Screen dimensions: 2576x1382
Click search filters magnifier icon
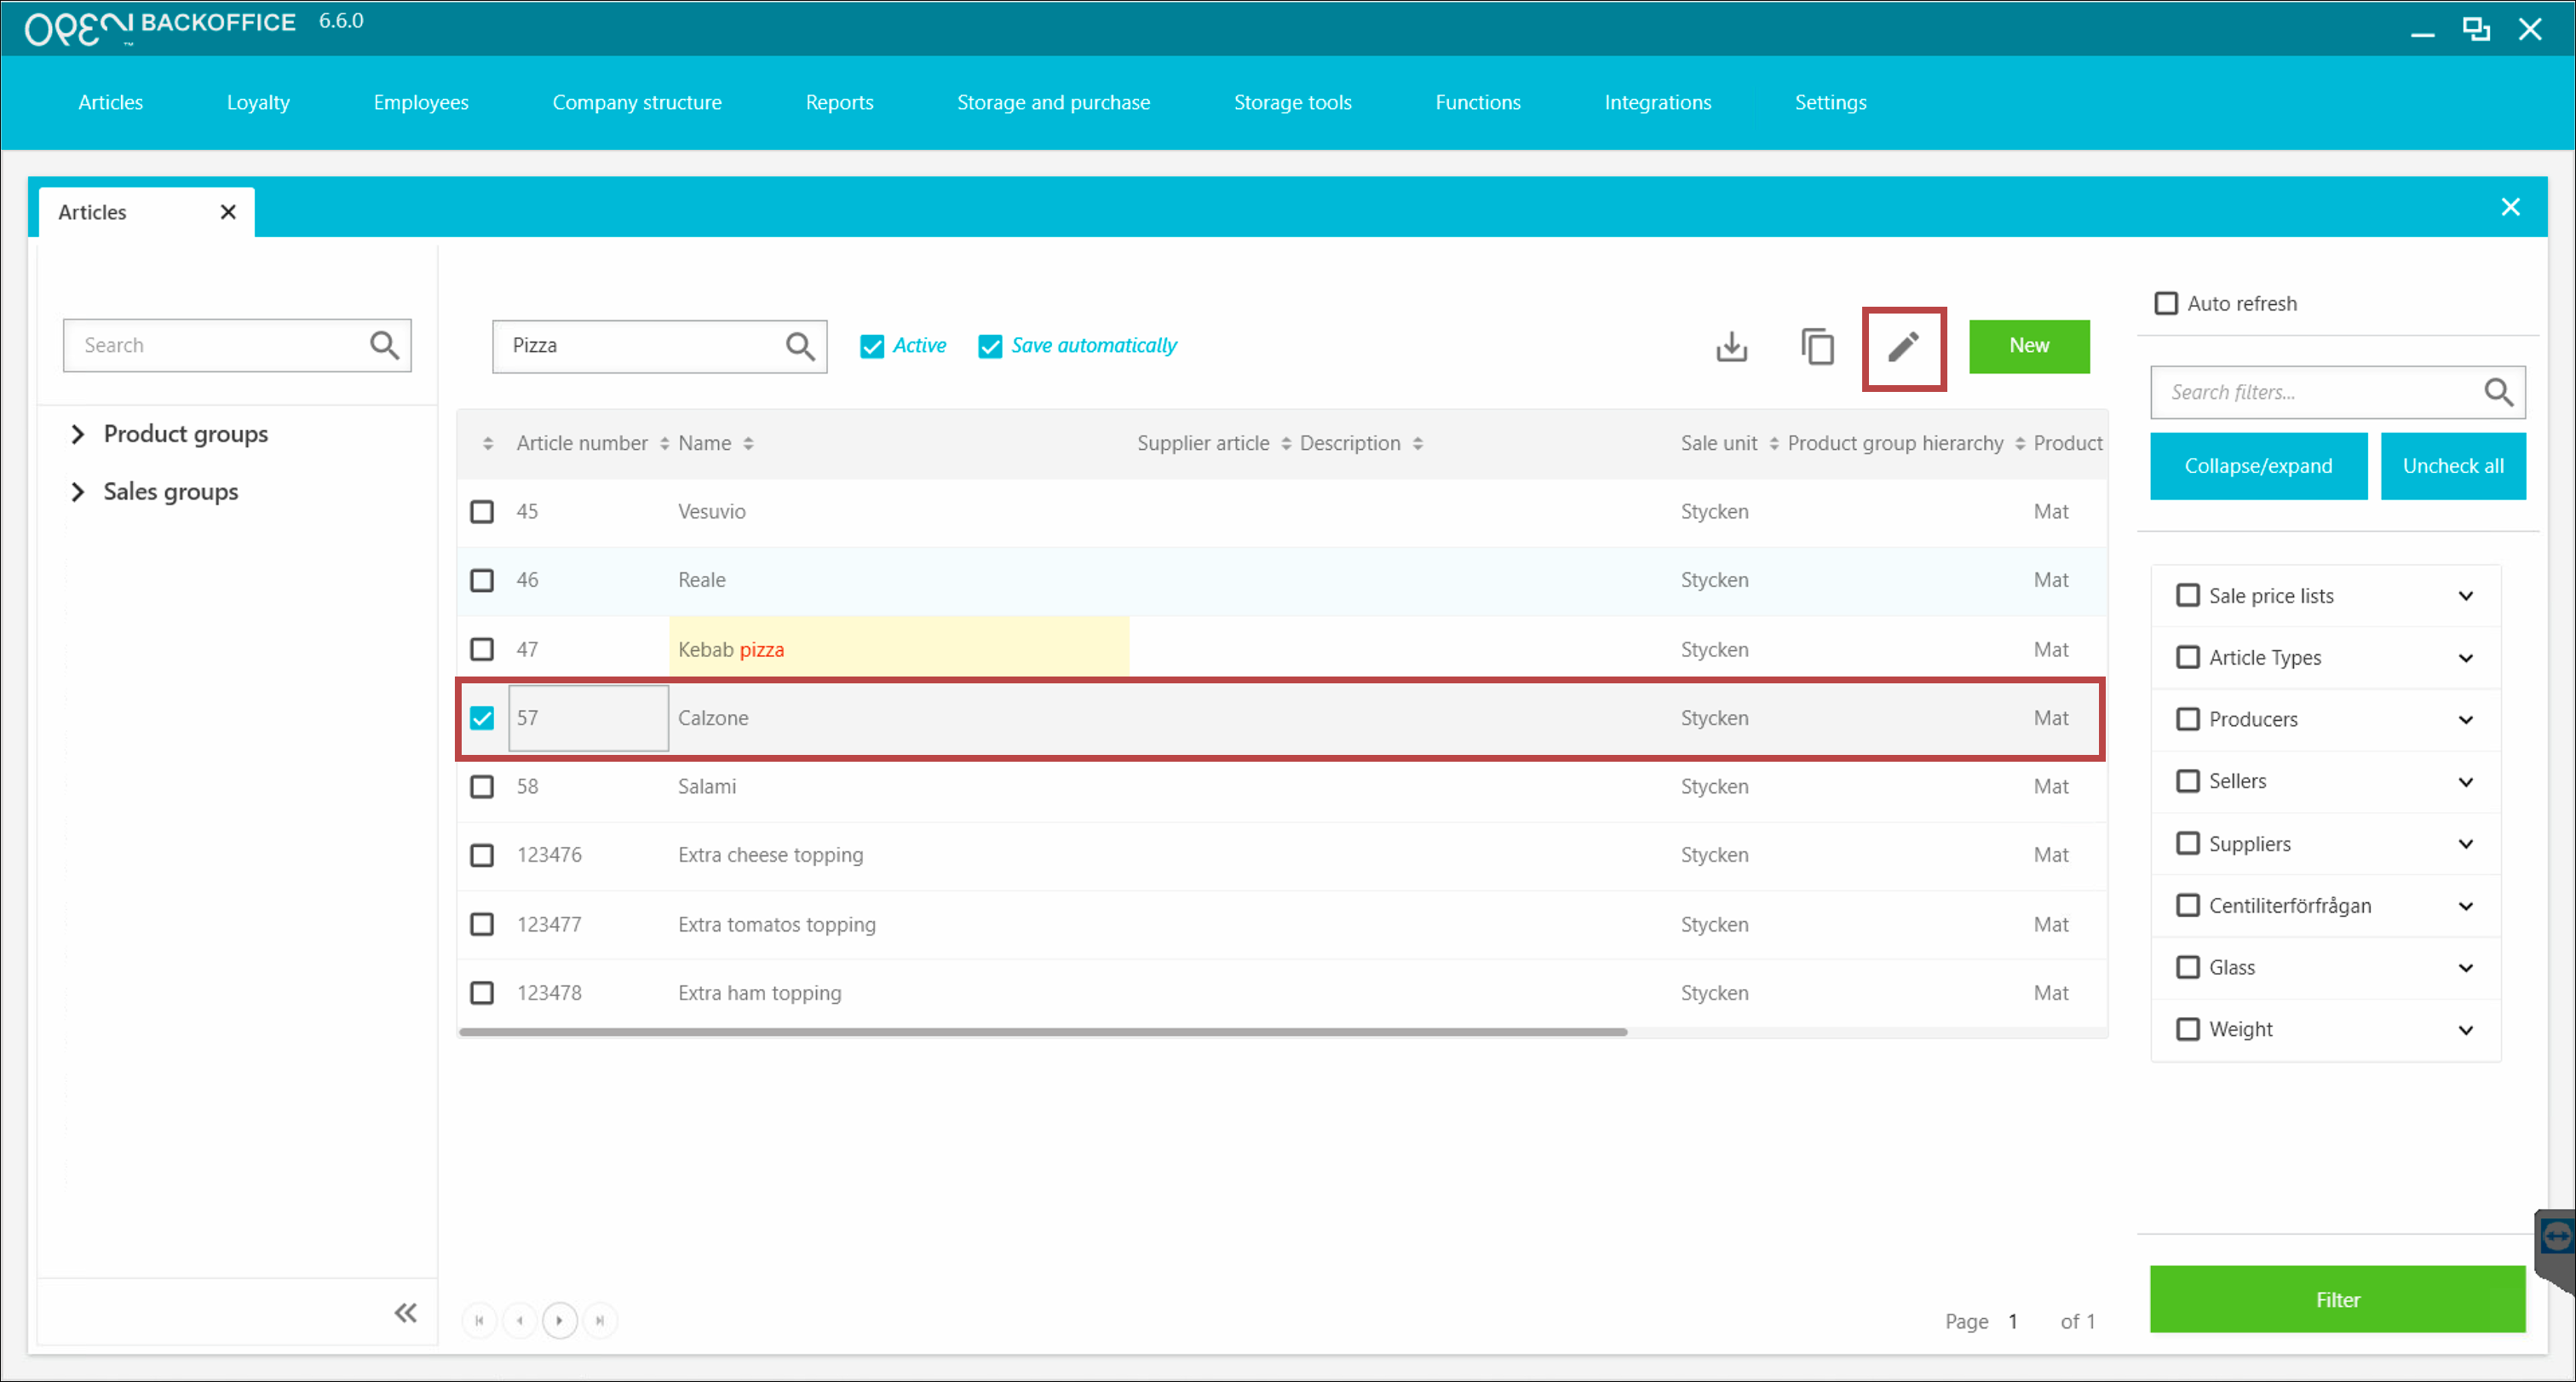click(x=2497, y=392)
